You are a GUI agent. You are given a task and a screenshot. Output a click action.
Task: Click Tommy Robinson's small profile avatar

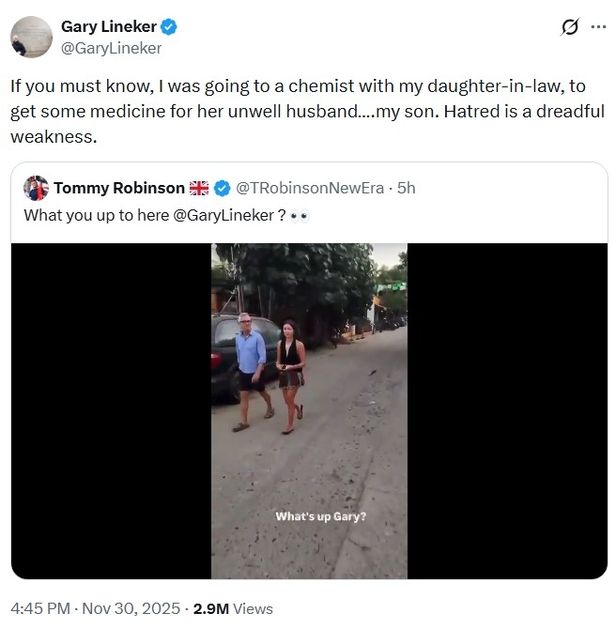36,188
